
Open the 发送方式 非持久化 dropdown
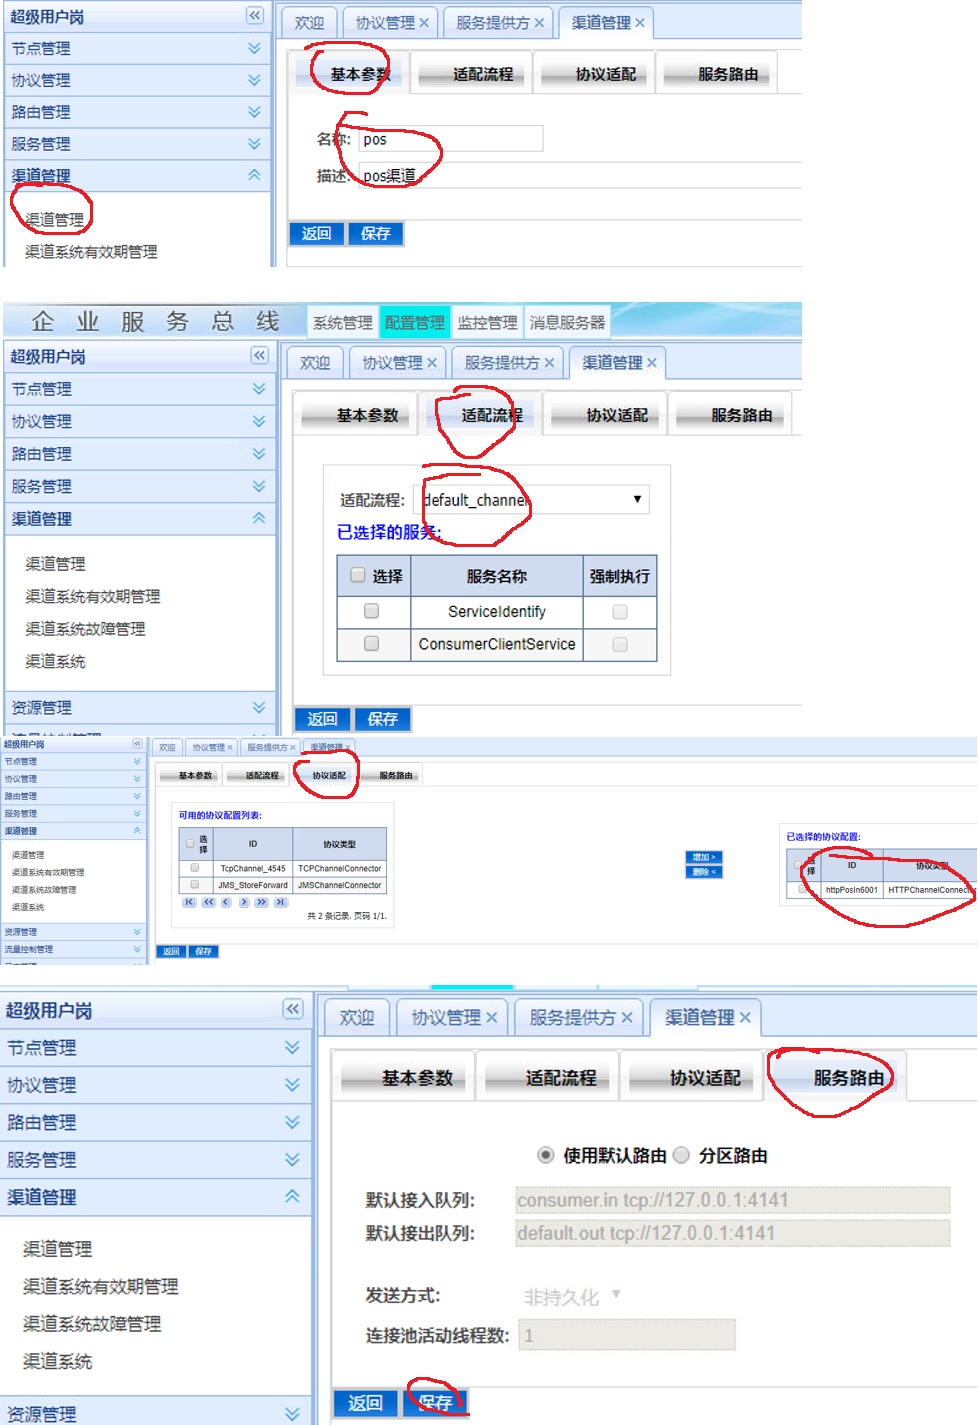(x=572, y=1297)
